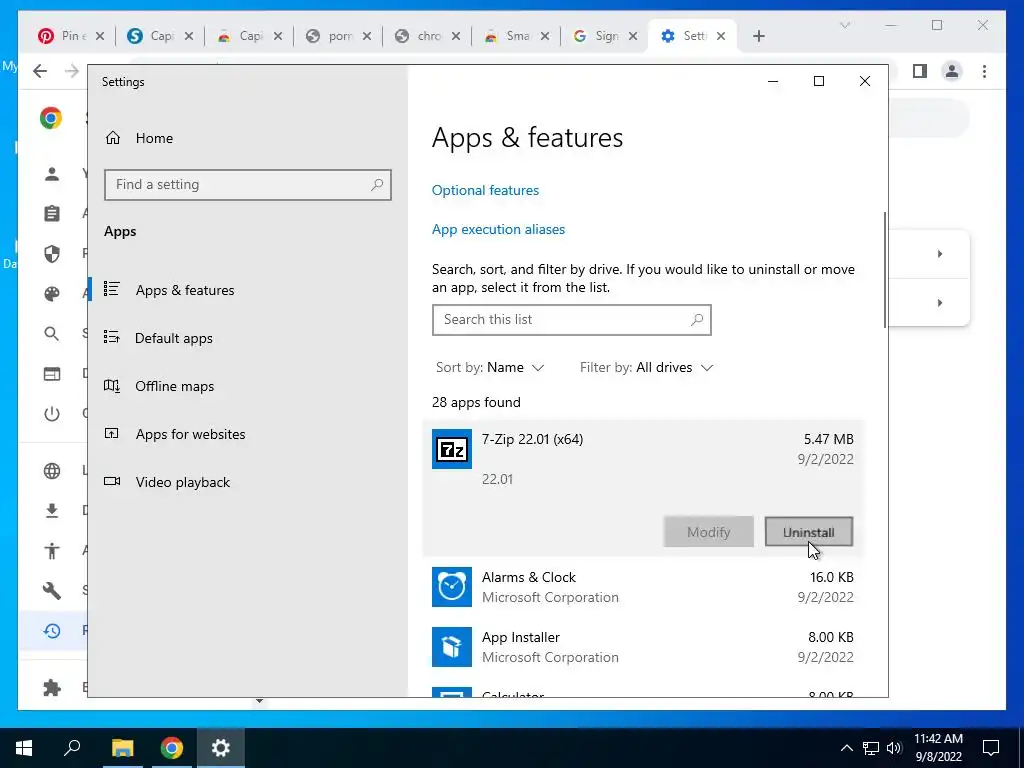Image resolution: width=1024 pixels, height=768 pixels.
Task: Open Chrome On startup power icon
Action: 52,414
